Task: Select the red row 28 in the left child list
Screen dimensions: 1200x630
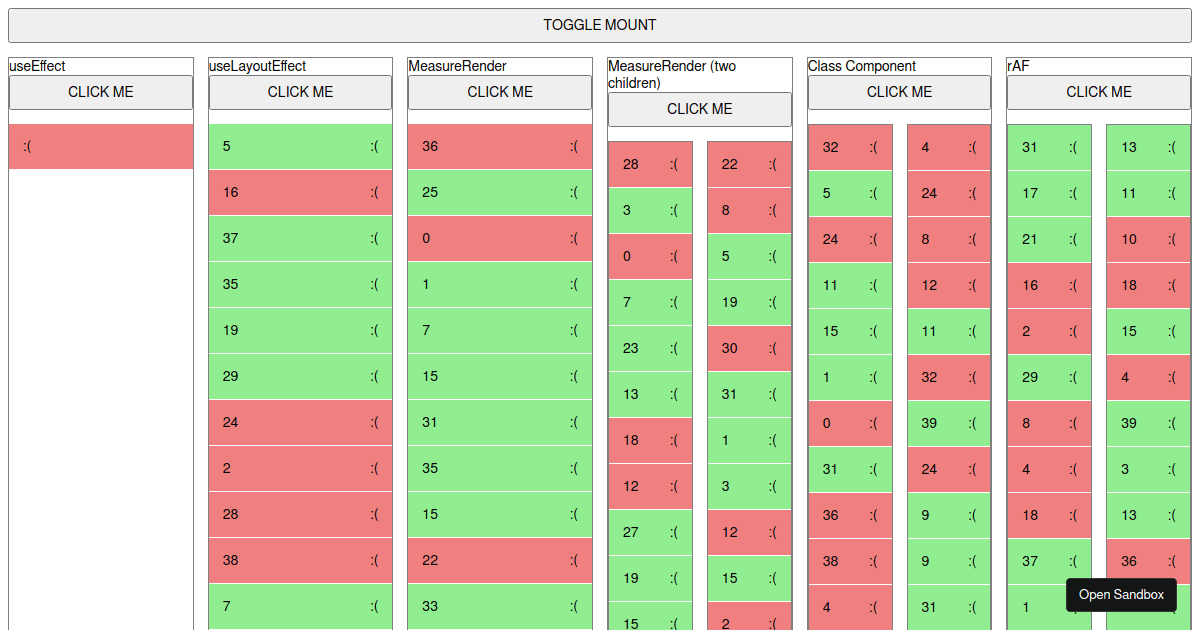Action: pos(649,164)
